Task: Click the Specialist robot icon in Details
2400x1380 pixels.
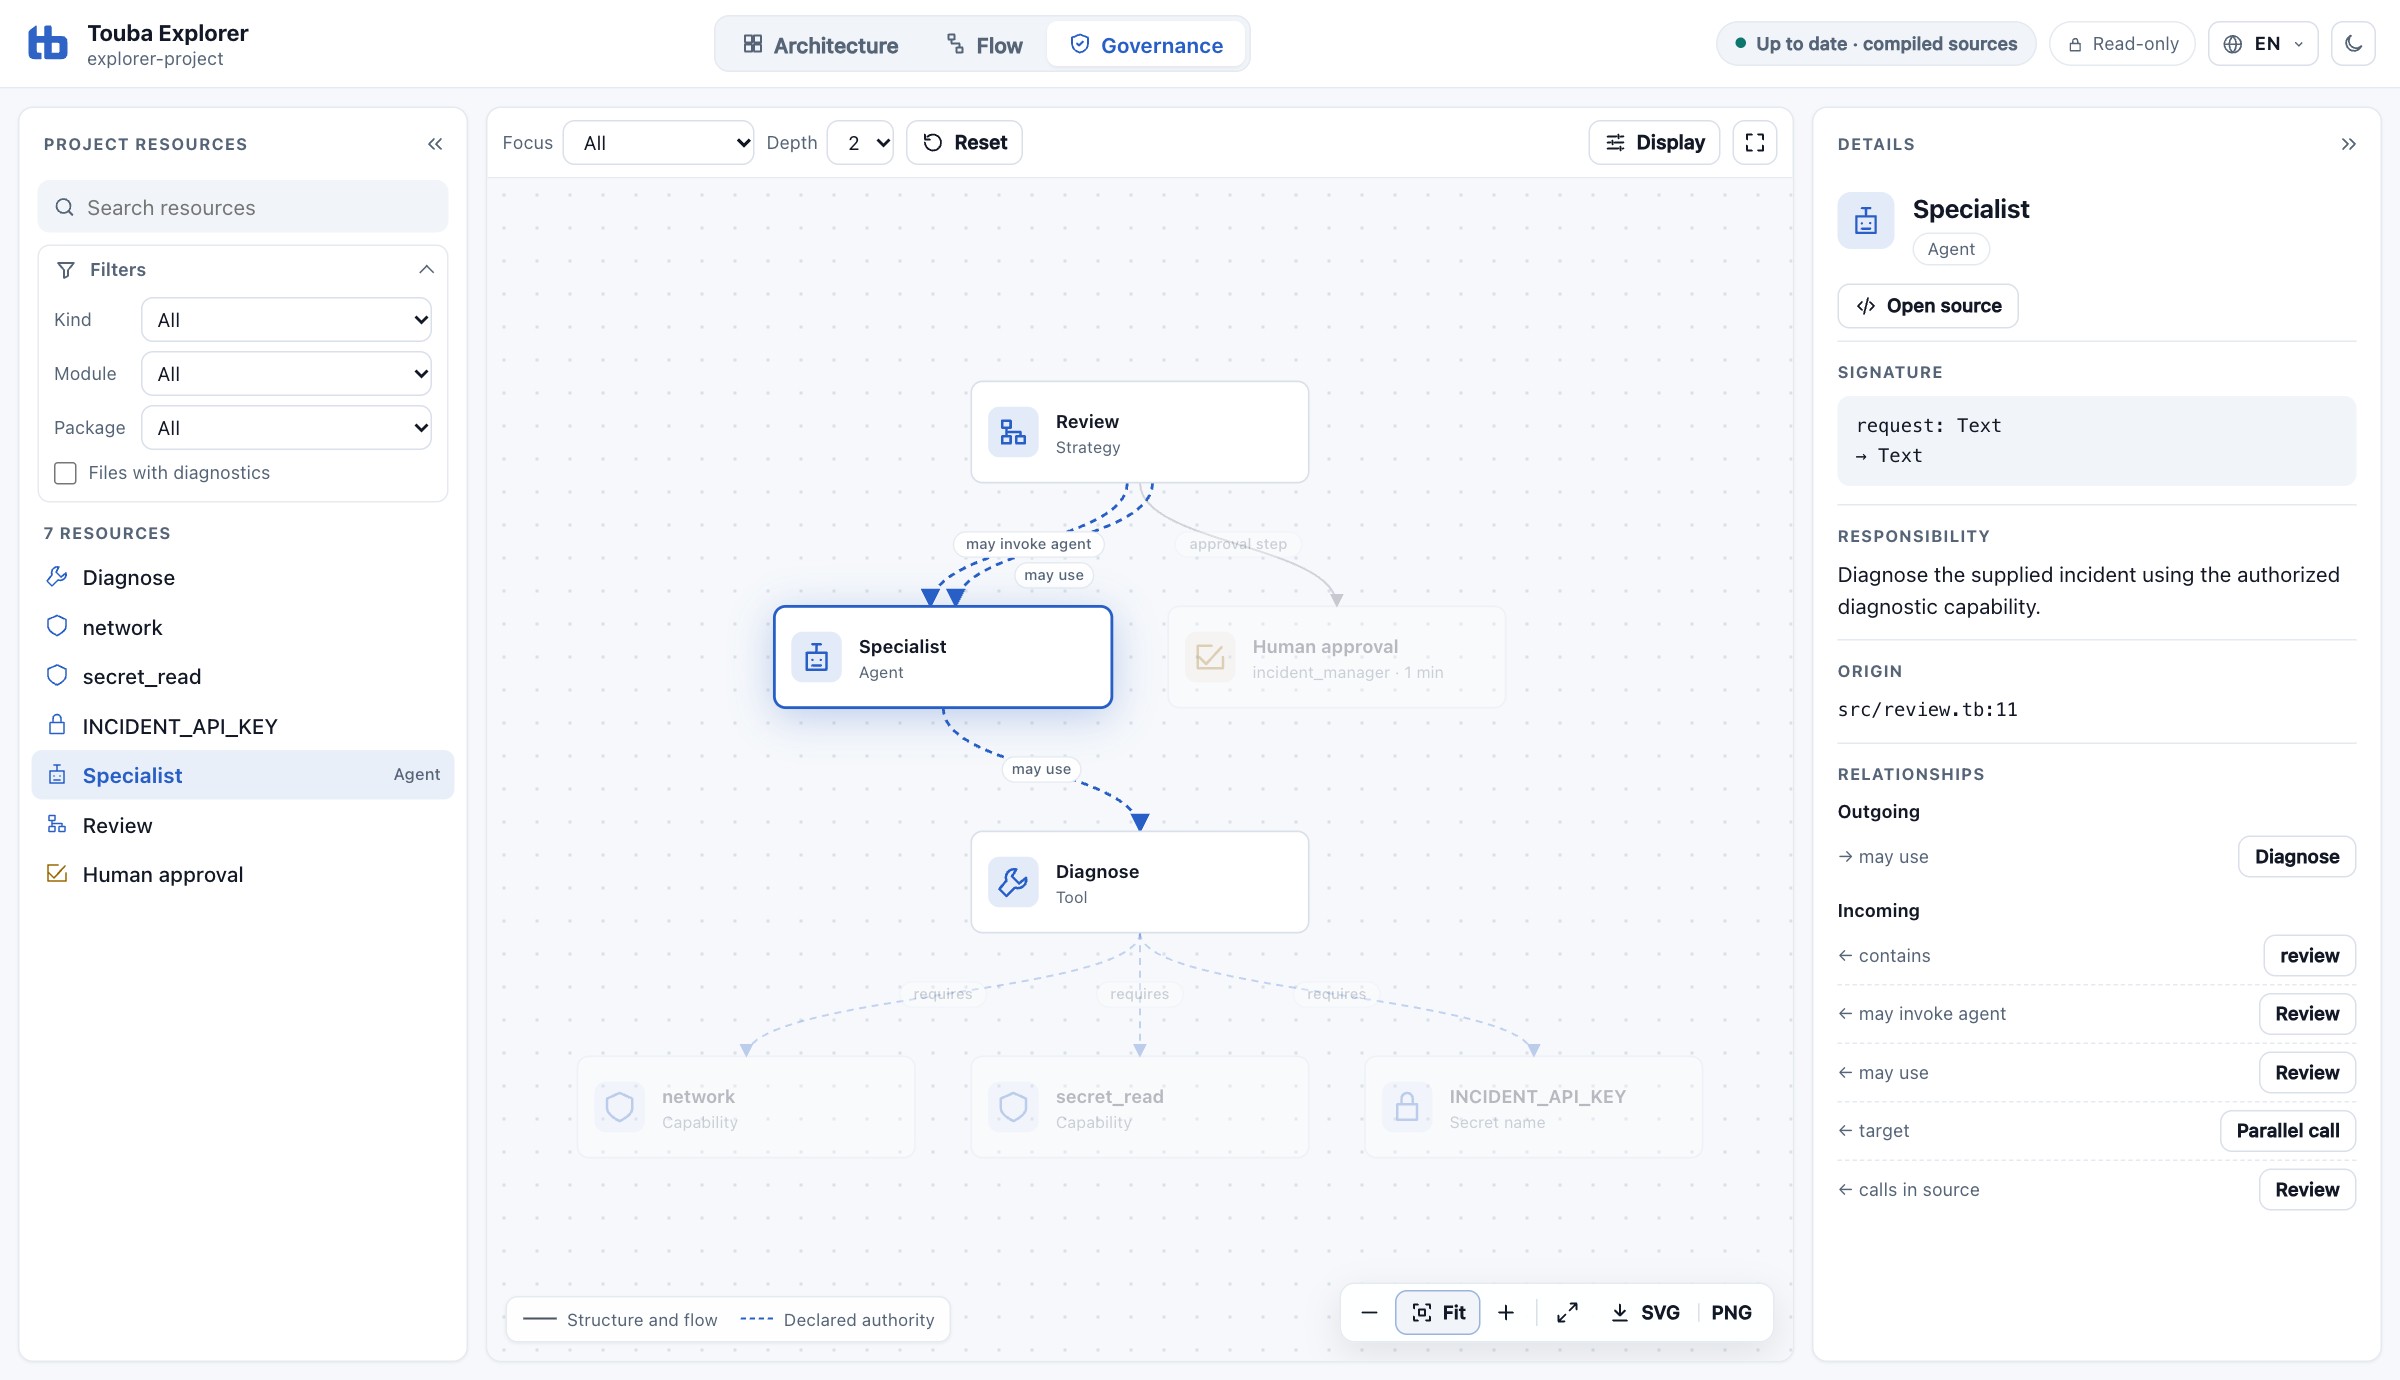Action: tap(1865, 220)
